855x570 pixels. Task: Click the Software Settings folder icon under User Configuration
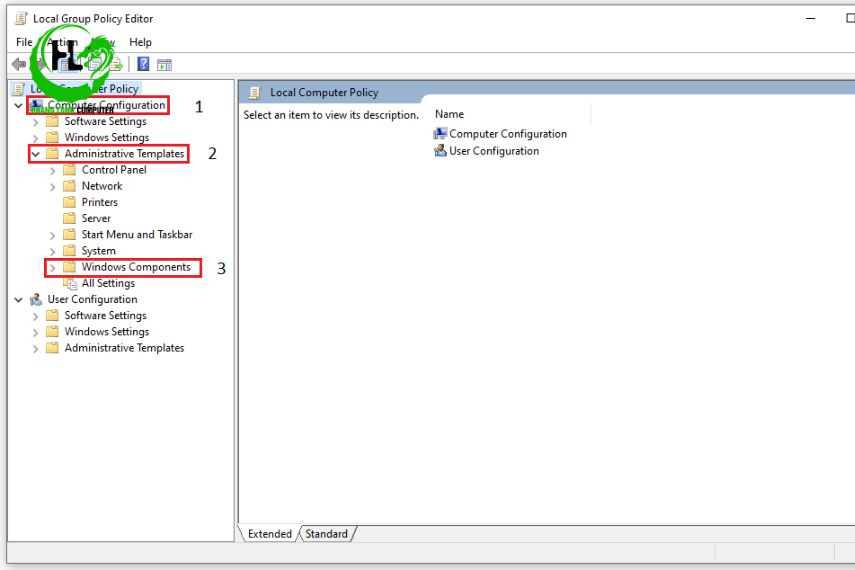coord(52,315)
